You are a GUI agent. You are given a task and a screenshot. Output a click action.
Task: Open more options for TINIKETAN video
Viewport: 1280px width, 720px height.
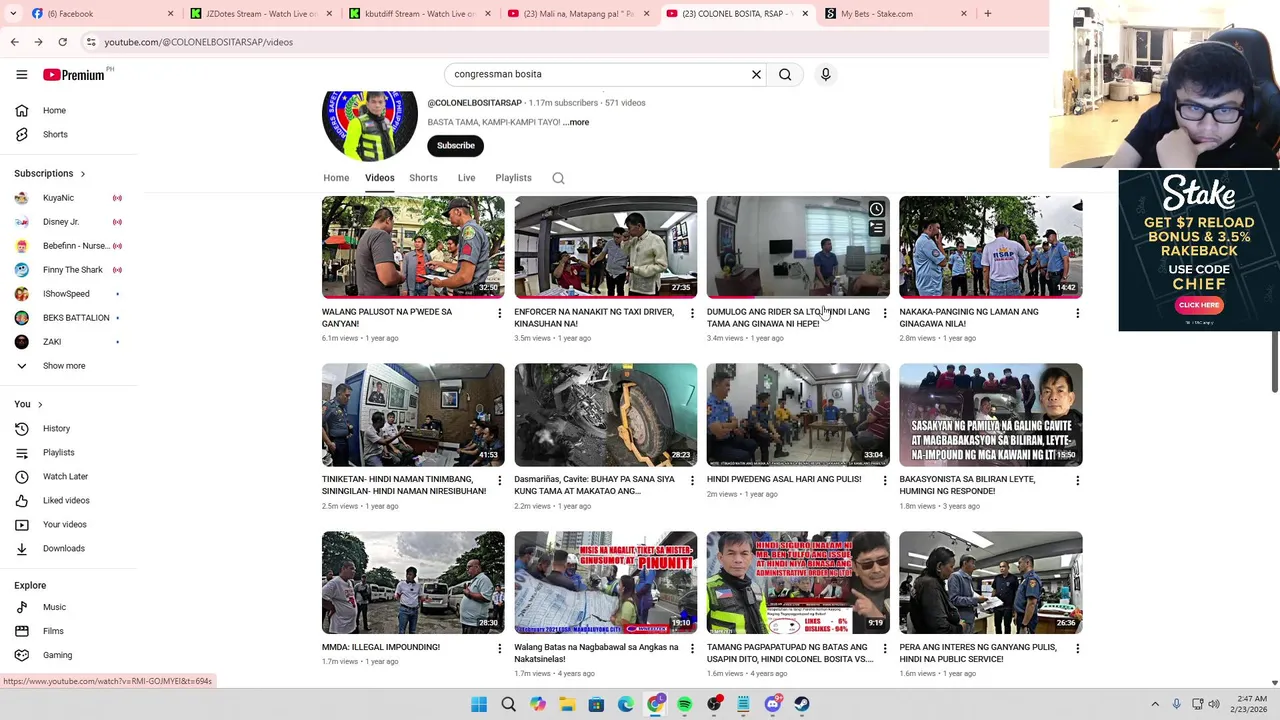[499, 481]
